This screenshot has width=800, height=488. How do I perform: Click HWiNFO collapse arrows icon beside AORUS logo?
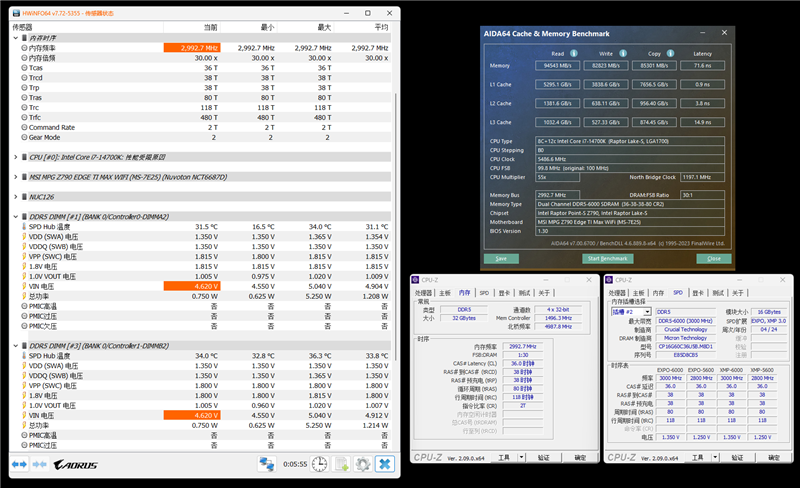(39, 464)
